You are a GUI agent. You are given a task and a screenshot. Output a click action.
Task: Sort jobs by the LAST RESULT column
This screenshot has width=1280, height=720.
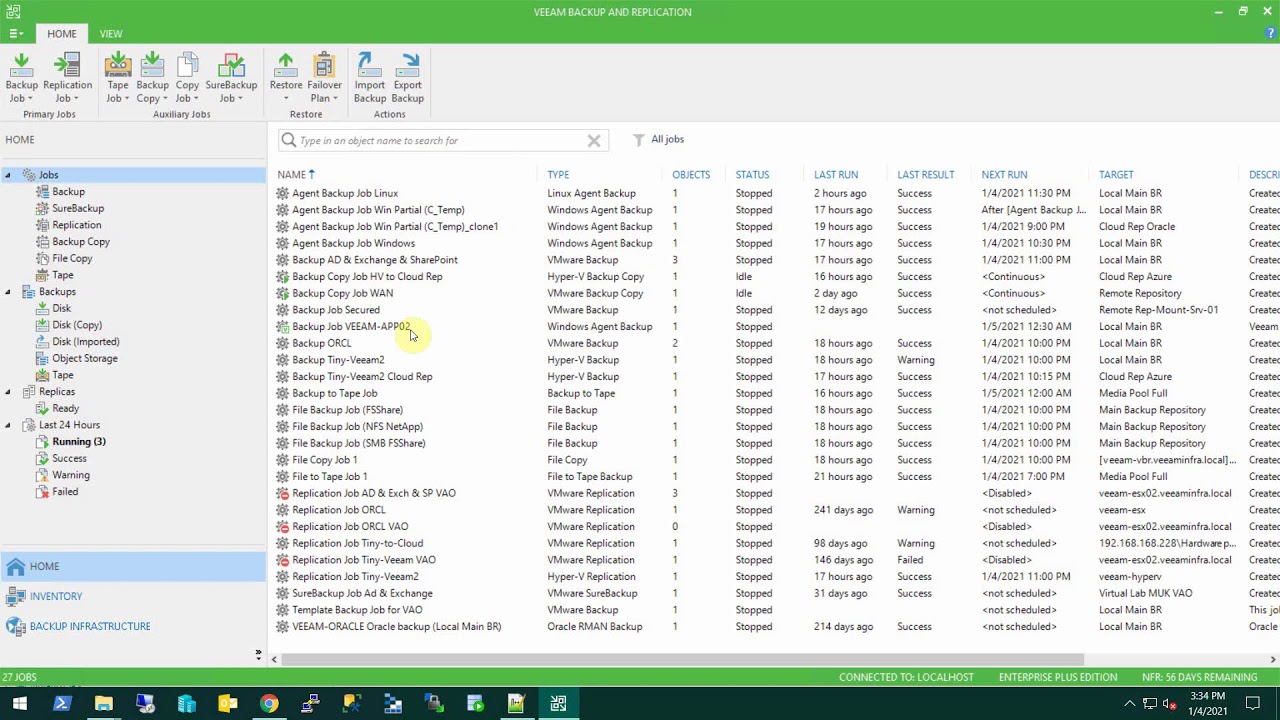(x=926, y=175)
